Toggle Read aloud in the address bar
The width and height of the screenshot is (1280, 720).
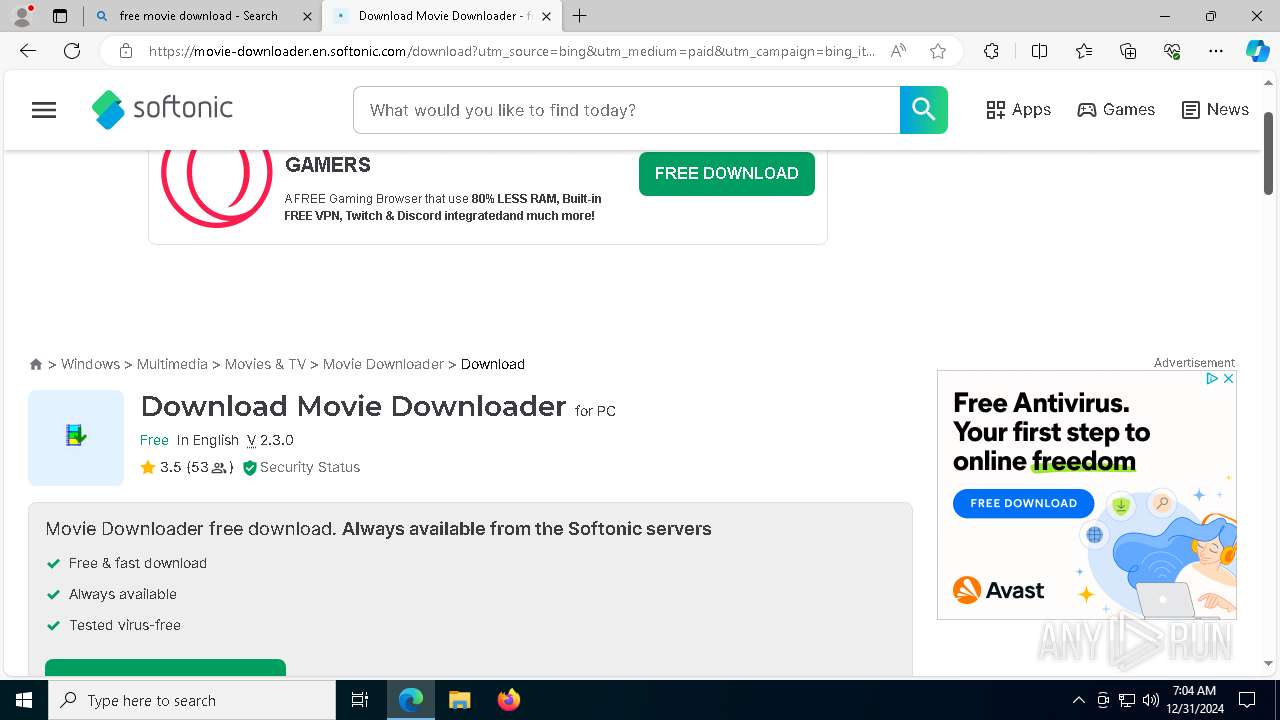tap(898, 51)
